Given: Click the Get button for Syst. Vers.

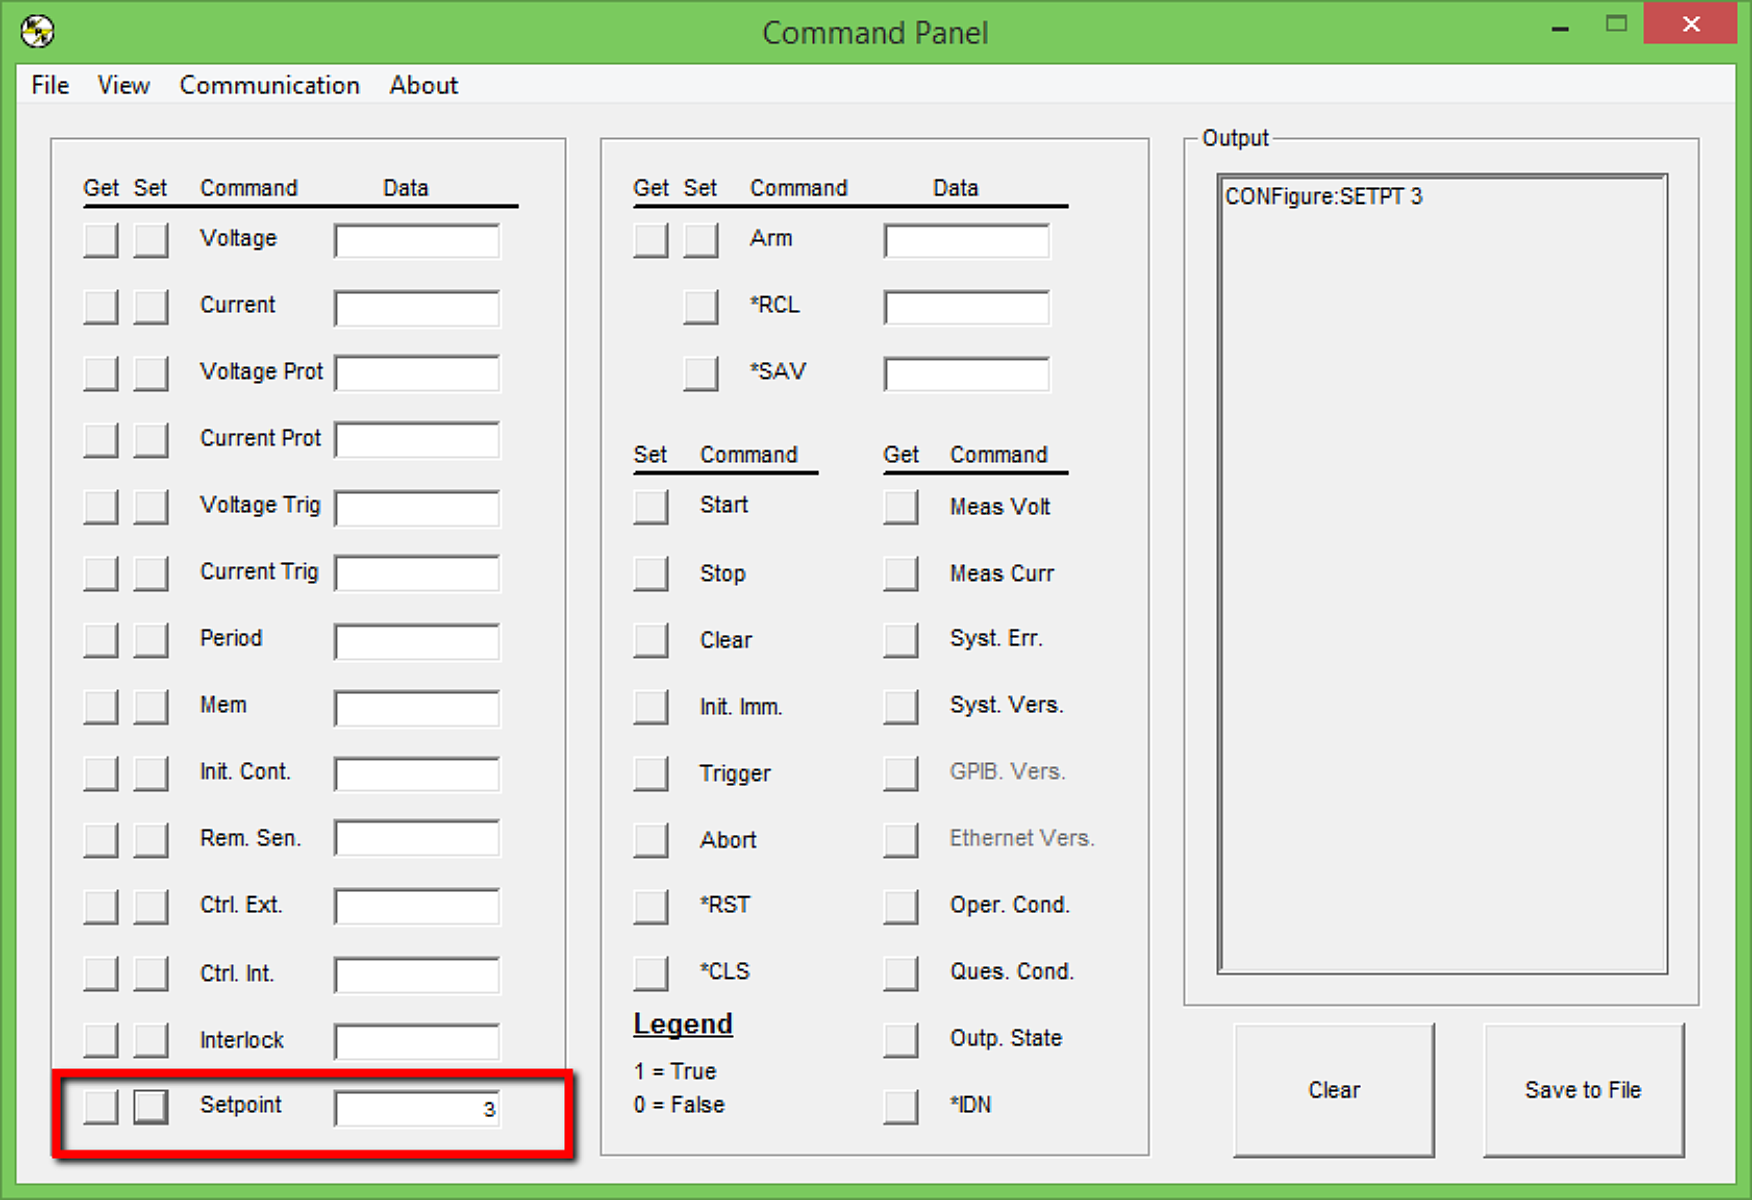Looking at the screenshot, I should coord(901,707).
